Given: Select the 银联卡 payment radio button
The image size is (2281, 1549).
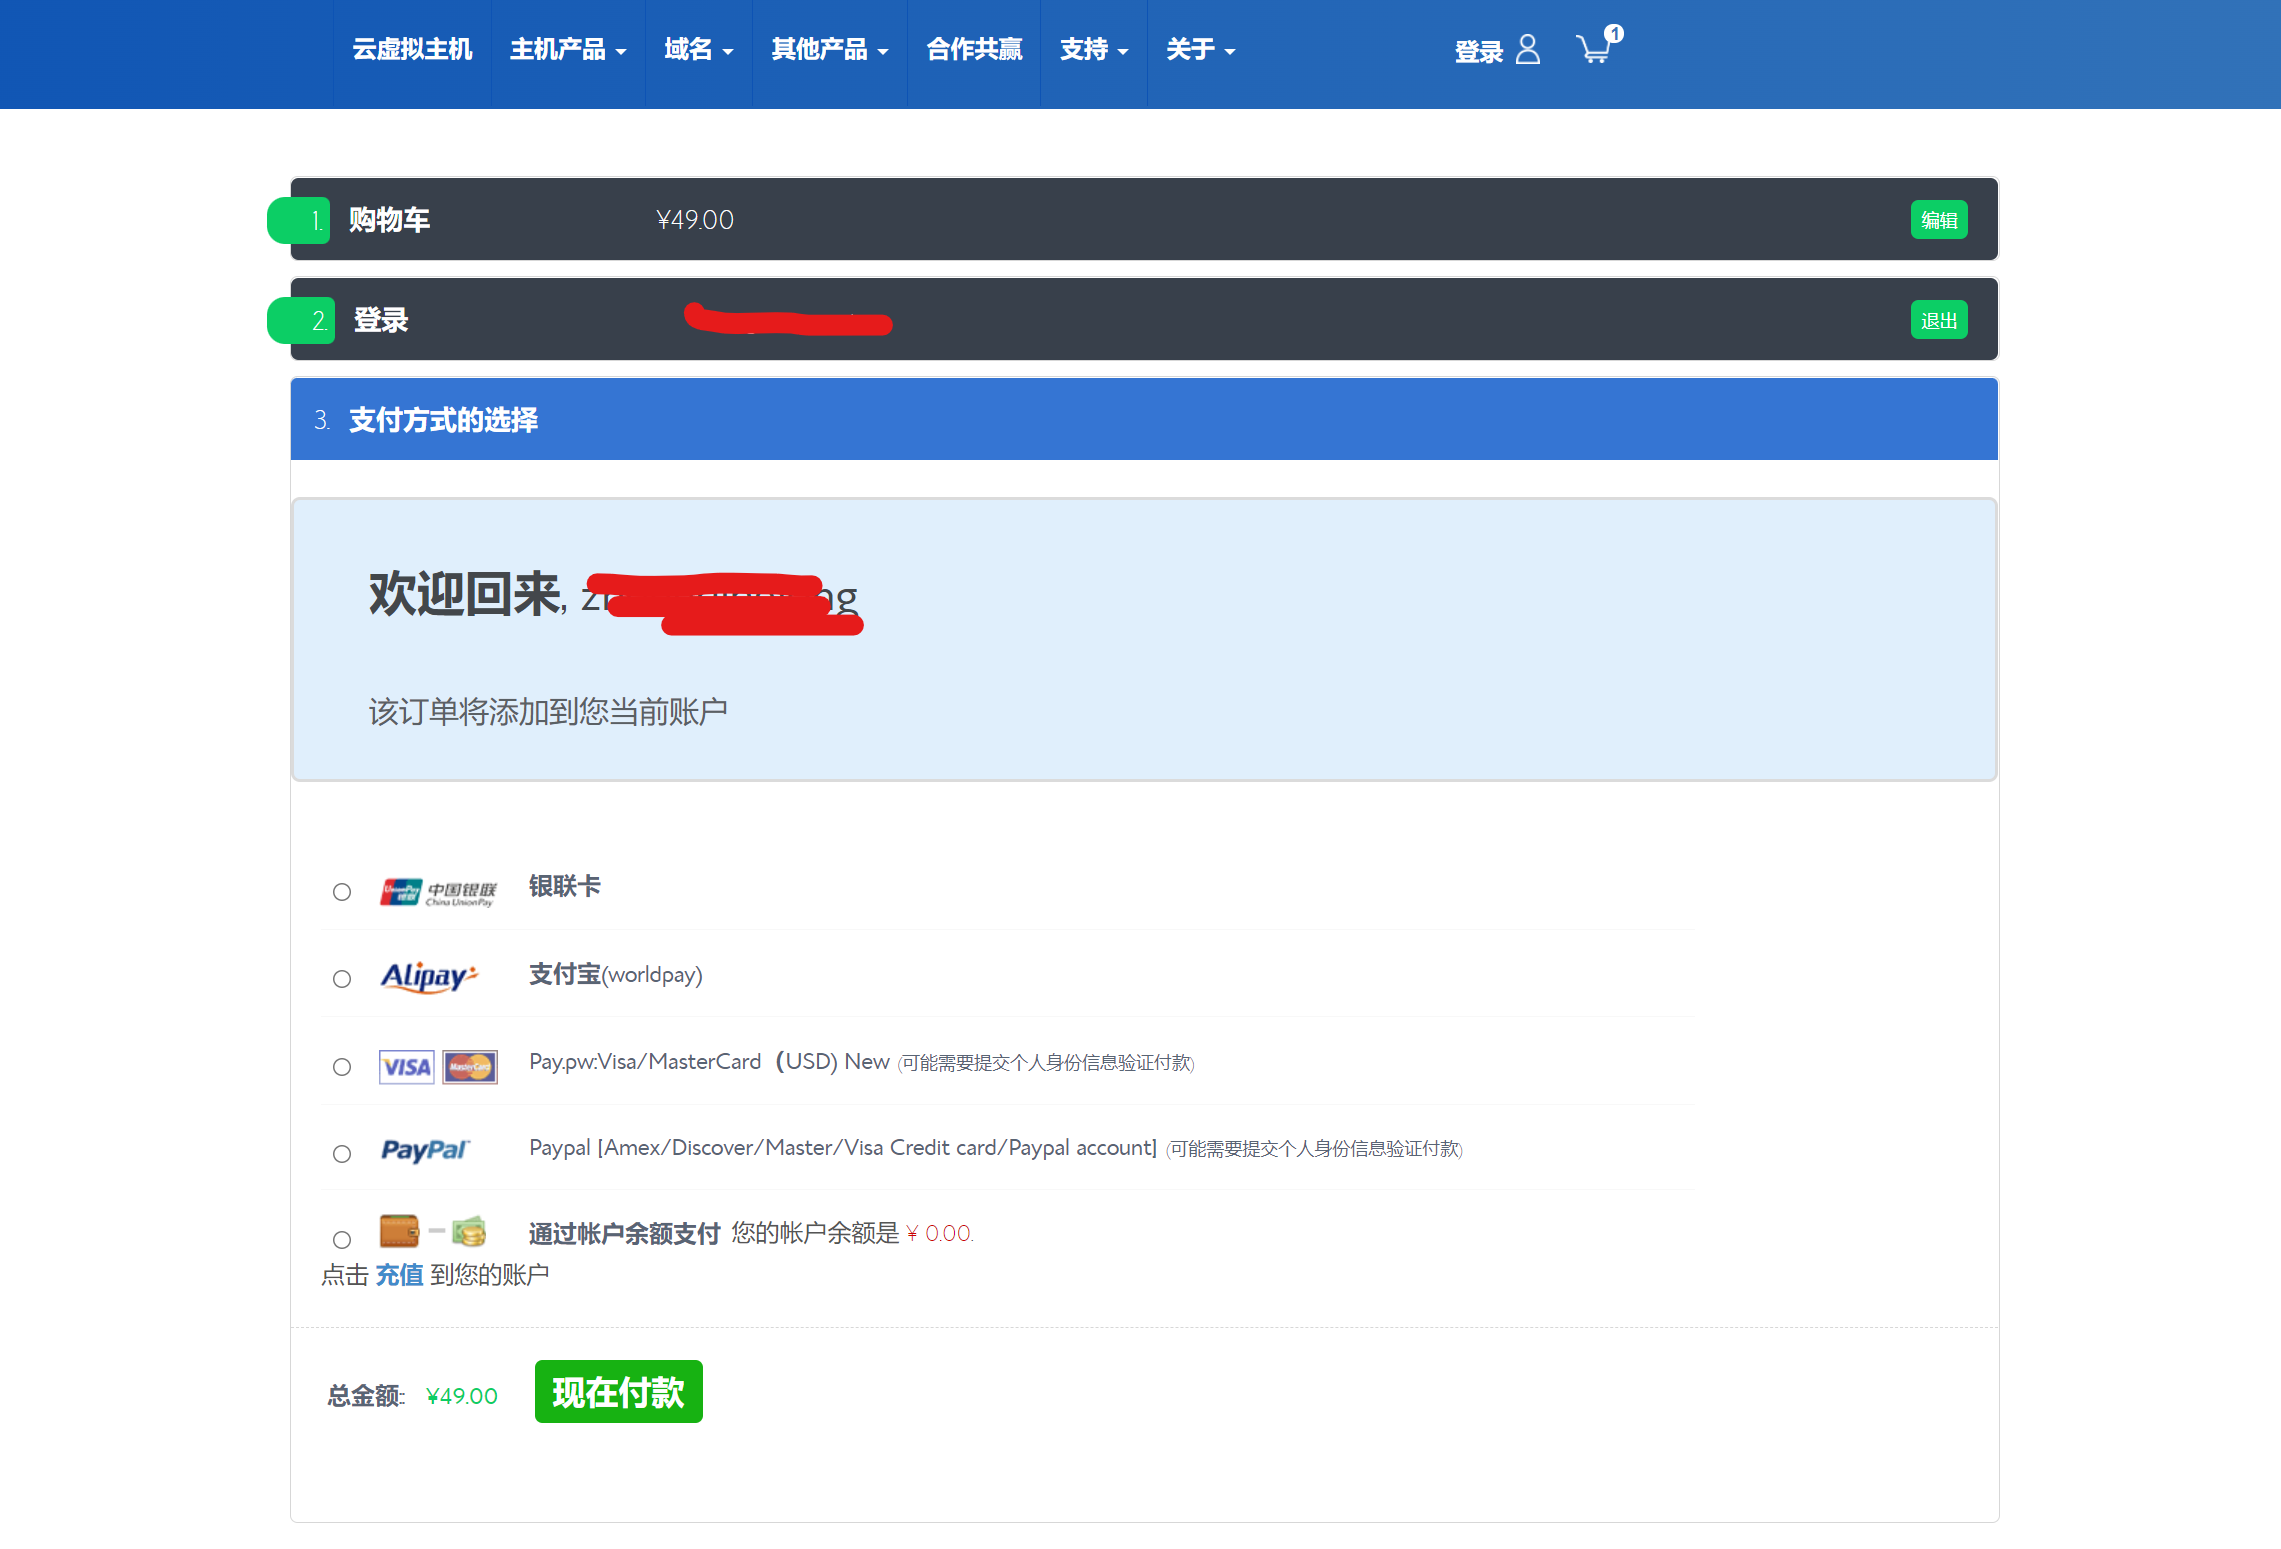Looking at the screenshot, I should (342, 892).
